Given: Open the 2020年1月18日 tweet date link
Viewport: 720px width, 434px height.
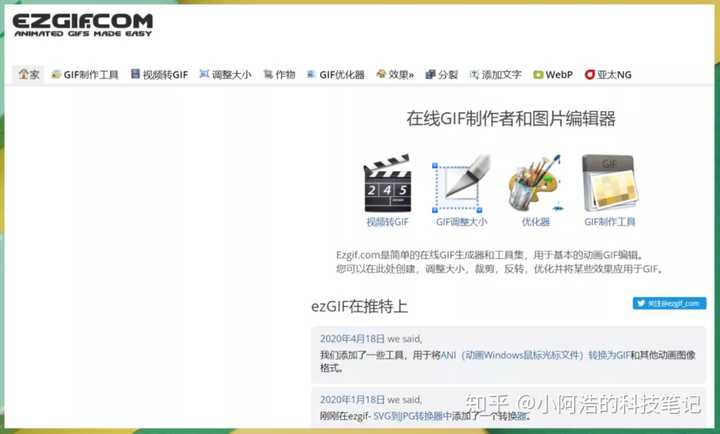Looking at the screenshot, I should [x=352, y=400].
